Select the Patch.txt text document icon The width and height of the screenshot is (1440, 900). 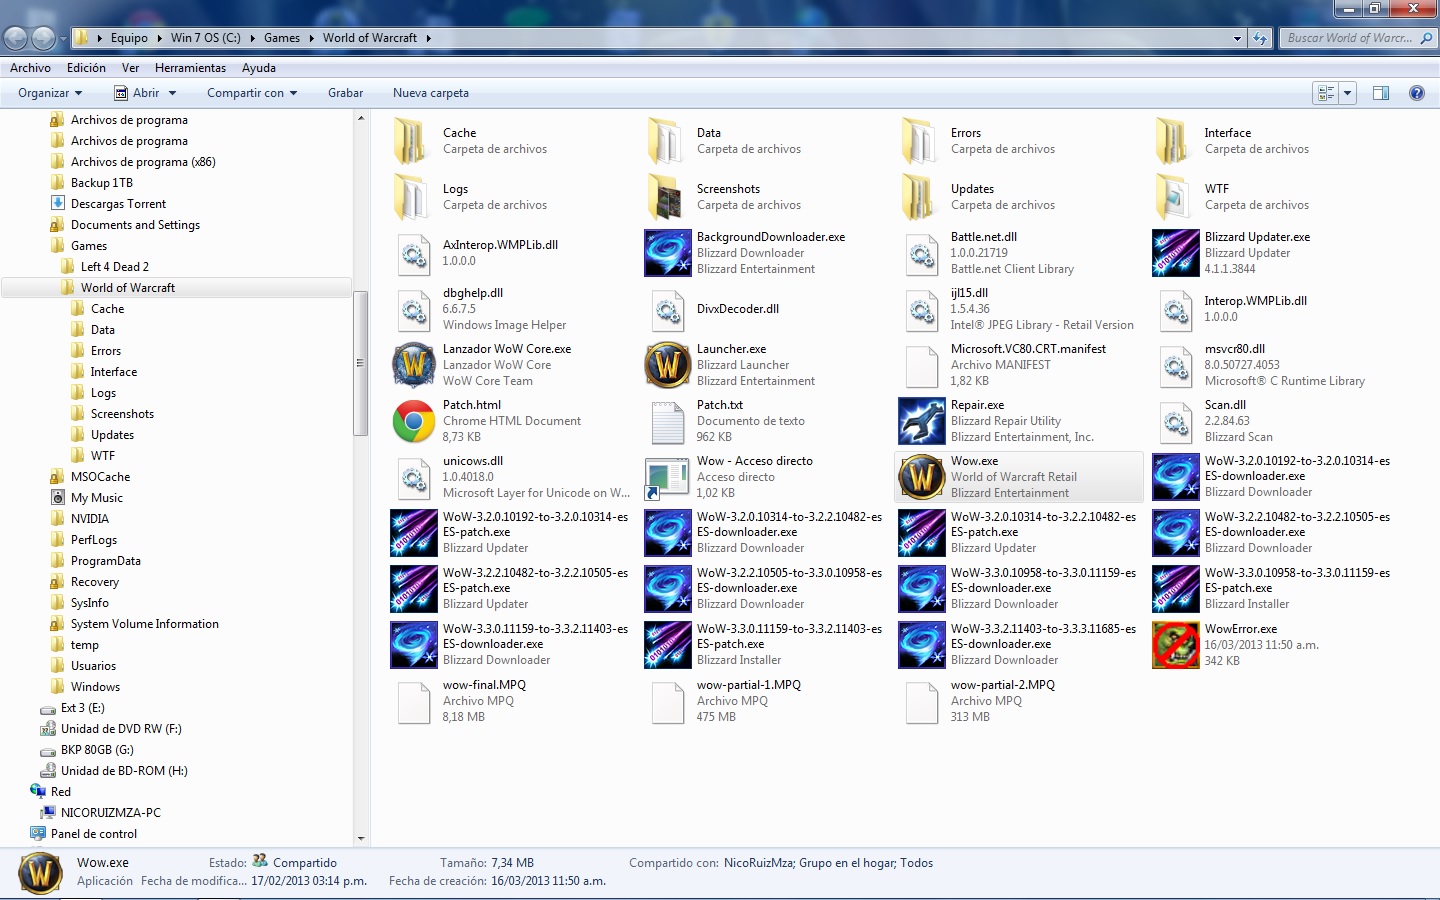coord(667,421)
